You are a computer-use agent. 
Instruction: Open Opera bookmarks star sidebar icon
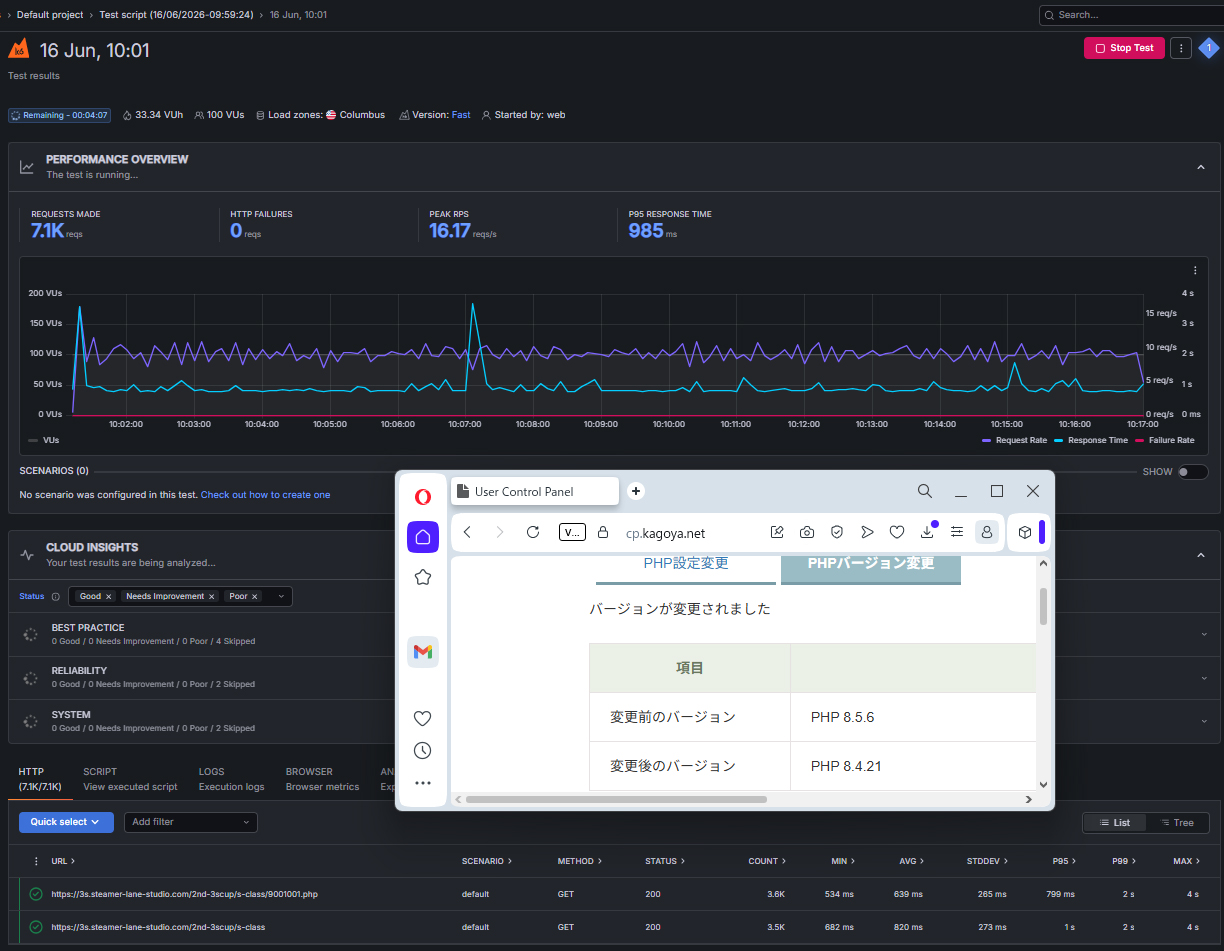423,577
